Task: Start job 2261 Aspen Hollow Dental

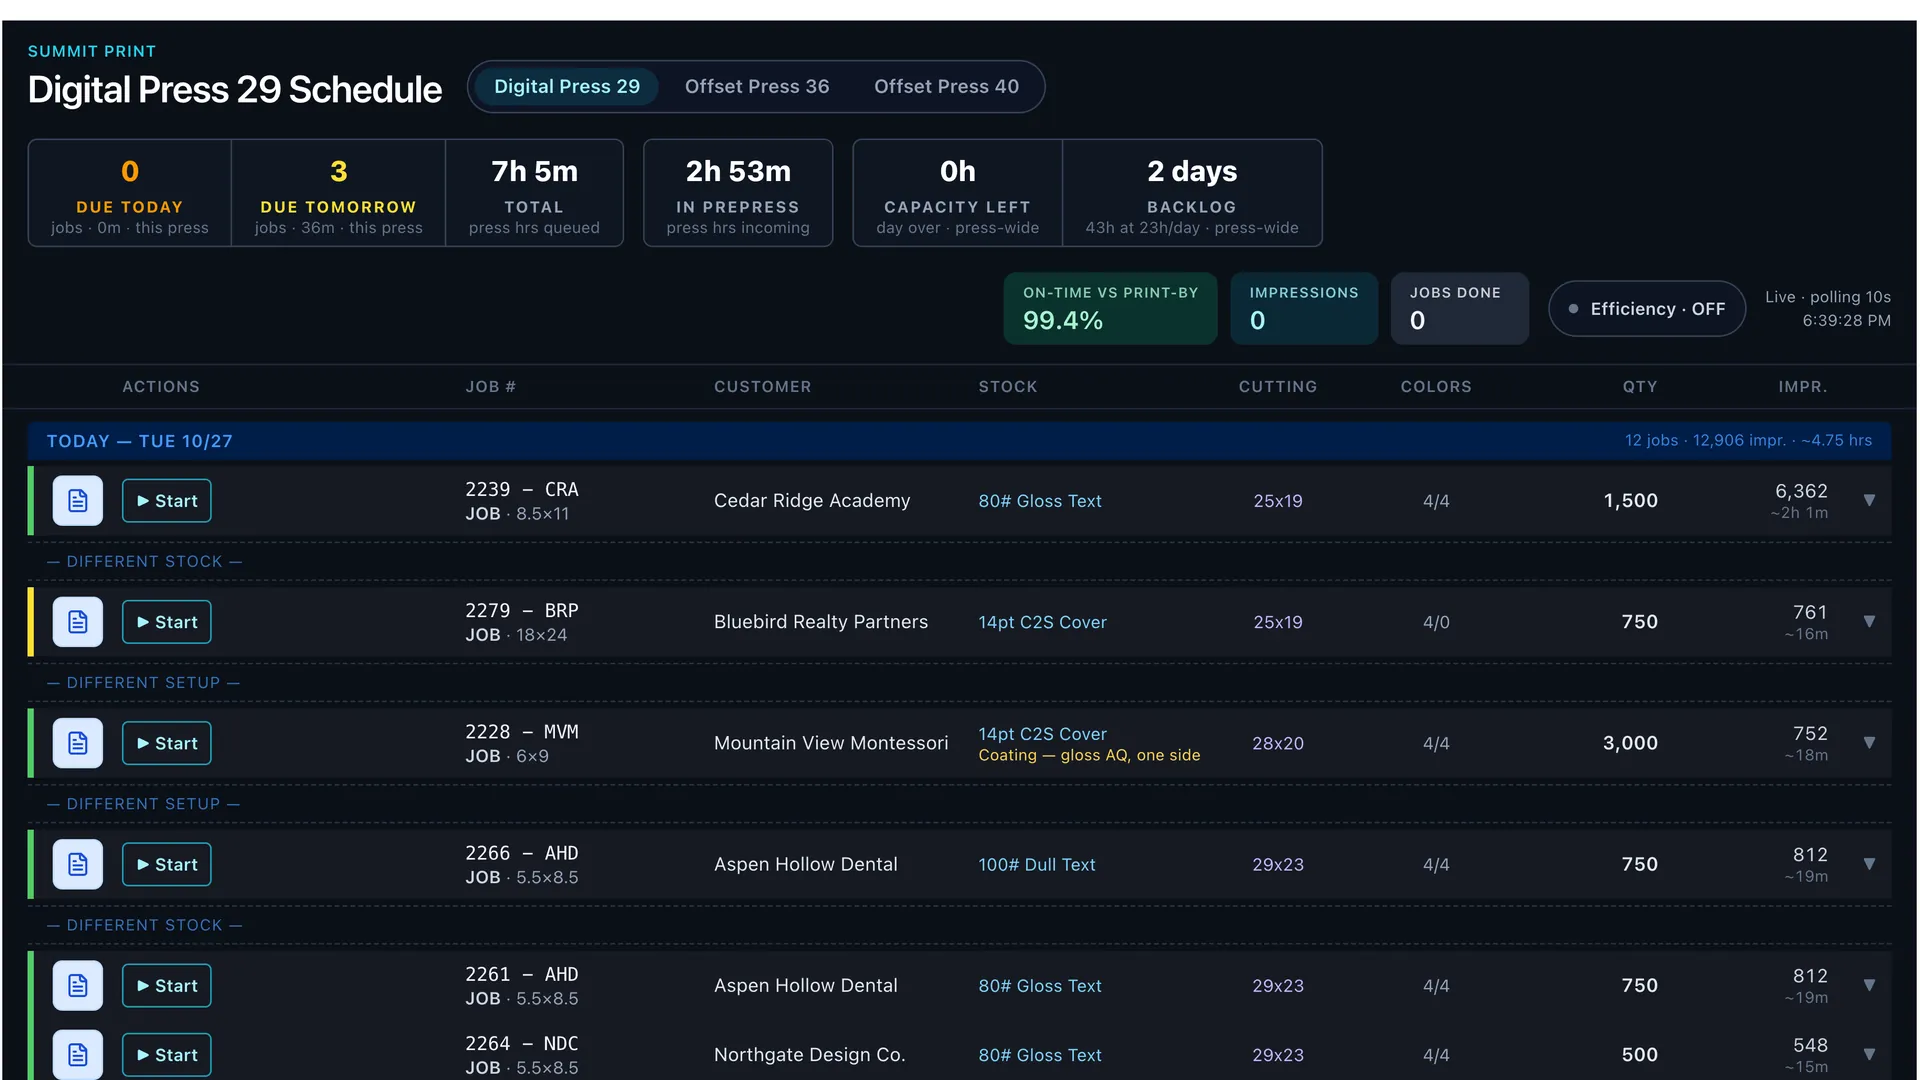Action: (x=167, y=986)
